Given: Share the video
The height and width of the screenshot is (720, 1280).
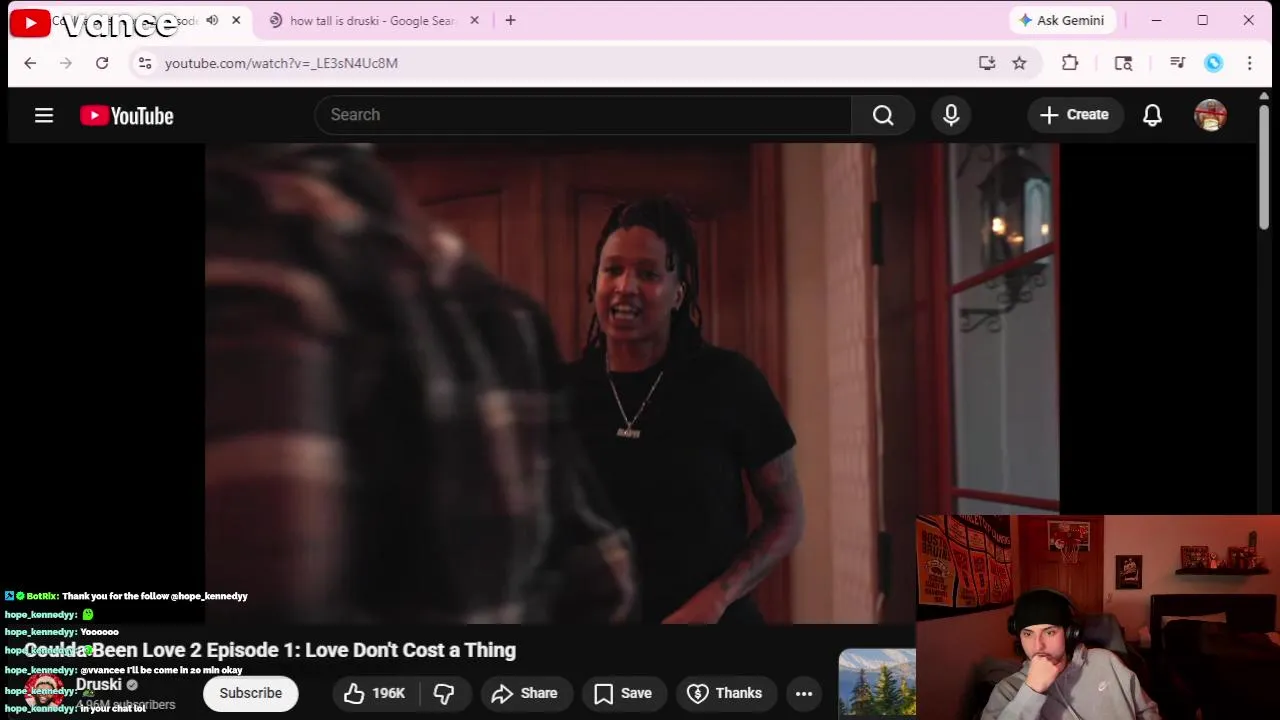Looking at the screenshot, I should pos(524,693).
